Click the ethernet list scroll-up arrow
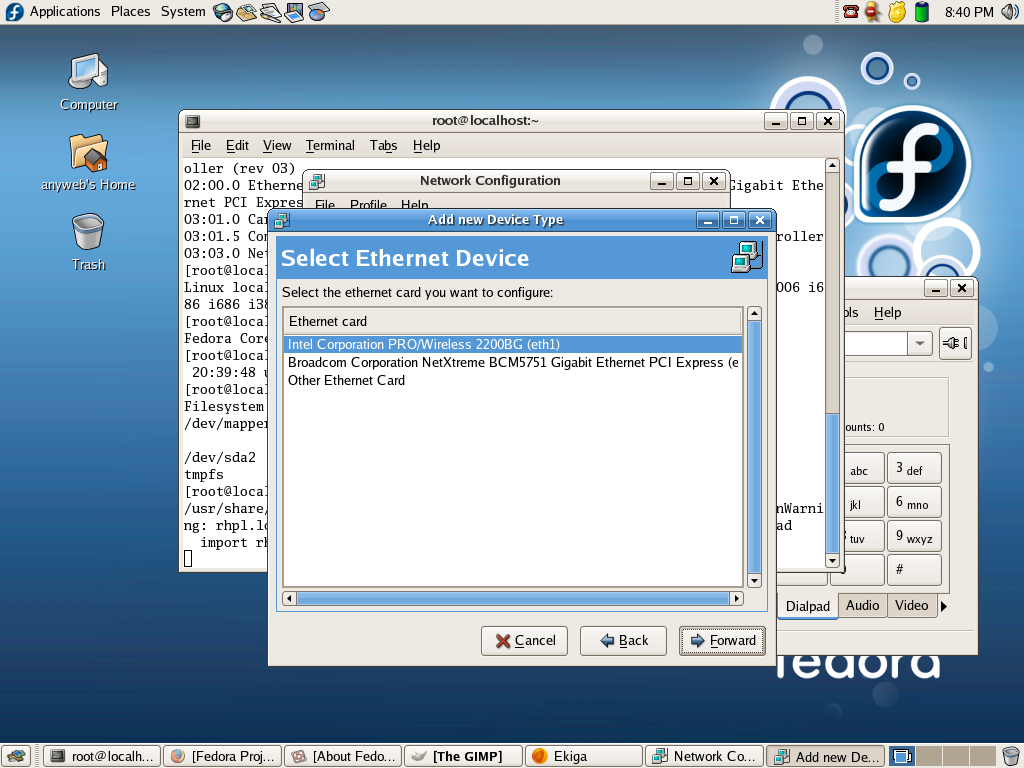Image resolution: width=1024 pixels, height=768 pixels. pyautogui.click(x=754, y=313)
